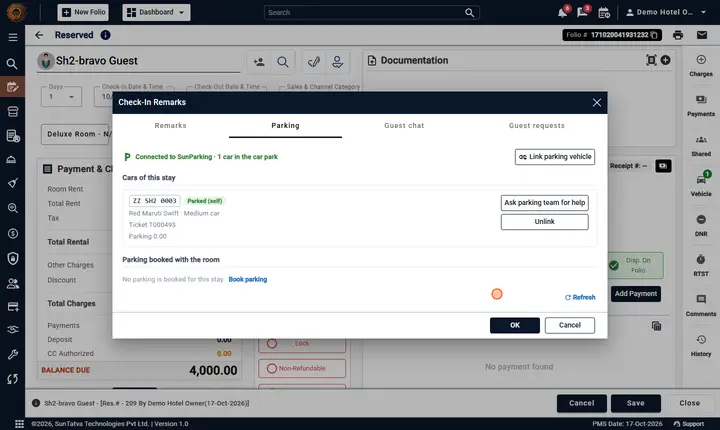Refresh the parking information
The height and width of the screenshot is (430, 720).
point(580,297)
